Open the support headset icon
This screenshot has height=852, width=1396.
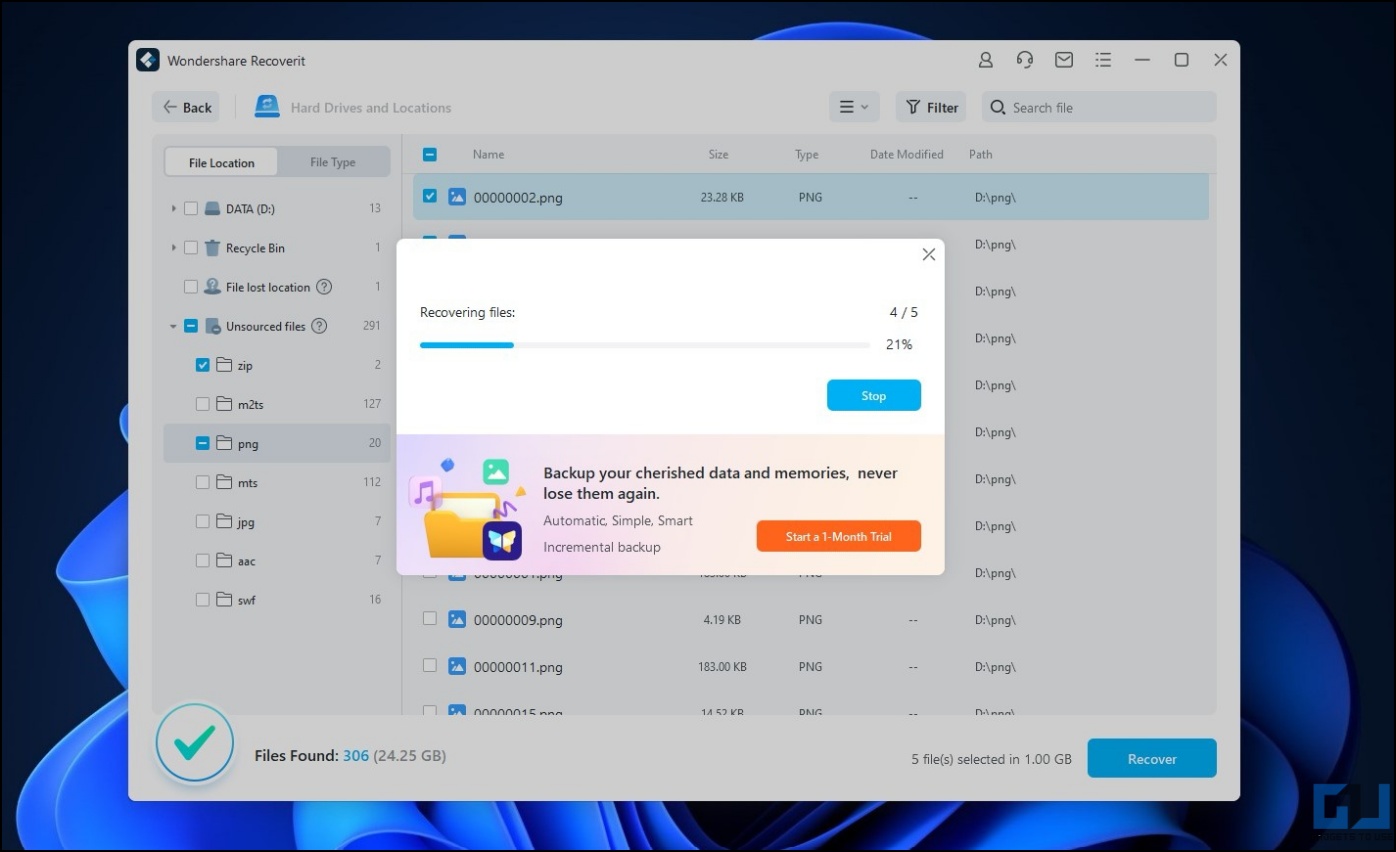pos(1025,60)
